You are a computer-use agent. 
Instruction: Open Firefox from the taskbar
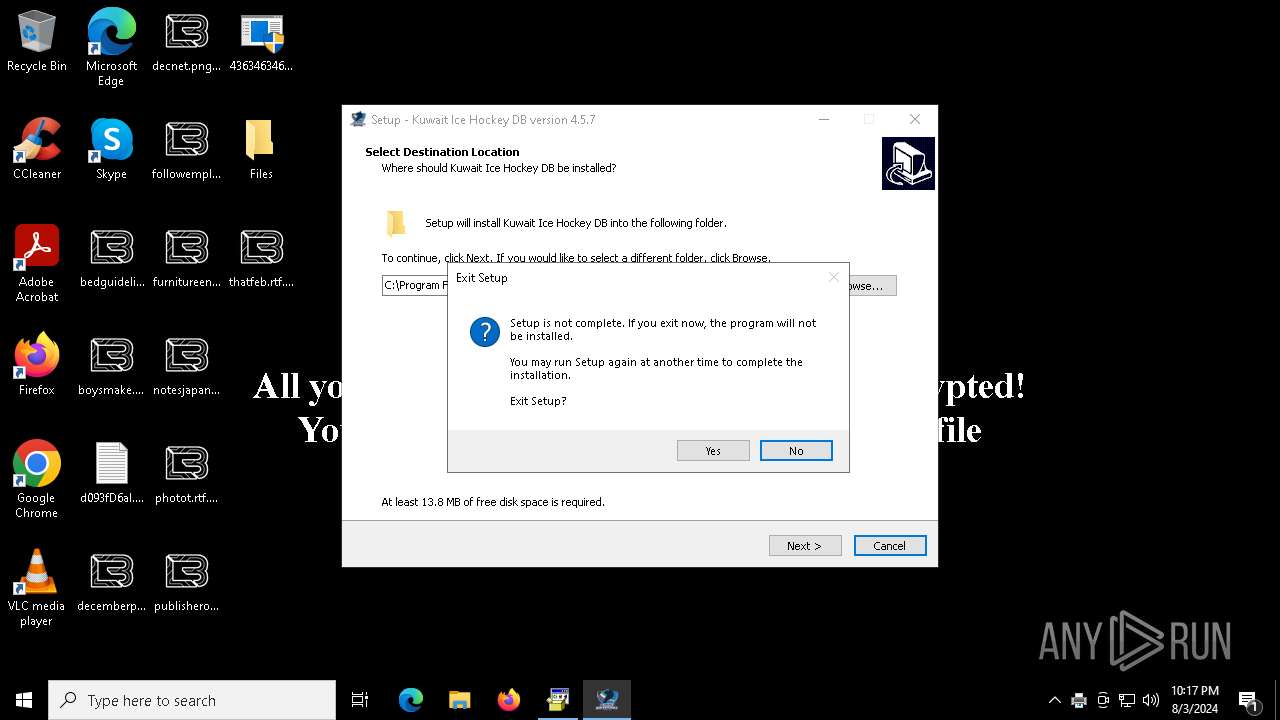509,700
